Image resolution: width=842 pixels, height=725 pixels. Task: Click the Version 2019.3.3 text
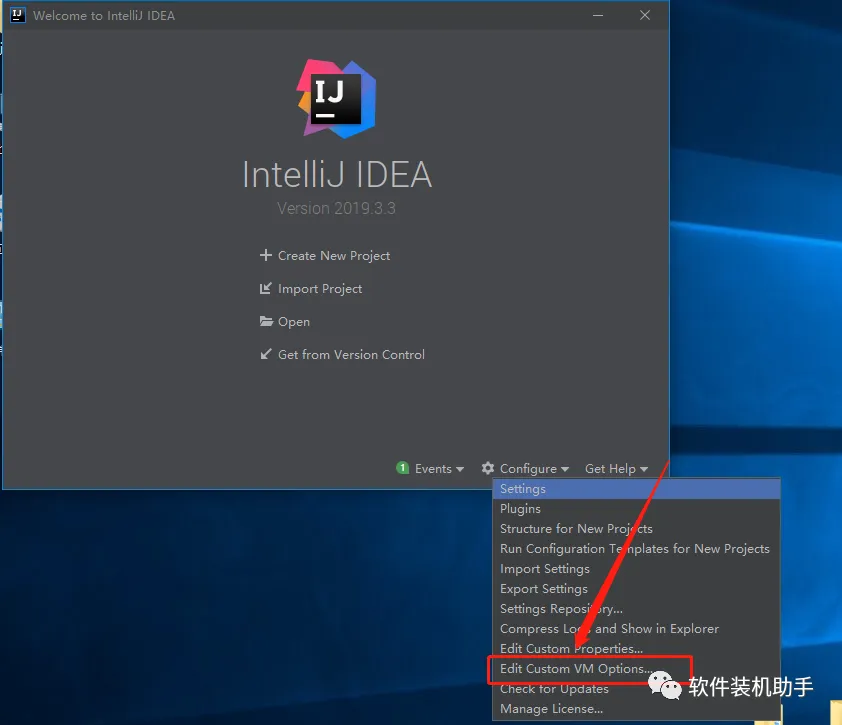336,208
